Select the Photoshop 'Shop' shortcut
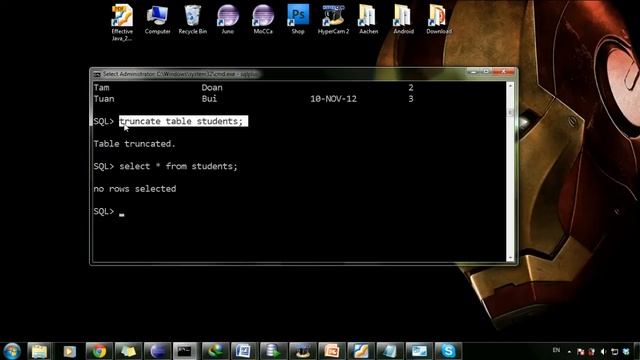 tap(298, 20)
